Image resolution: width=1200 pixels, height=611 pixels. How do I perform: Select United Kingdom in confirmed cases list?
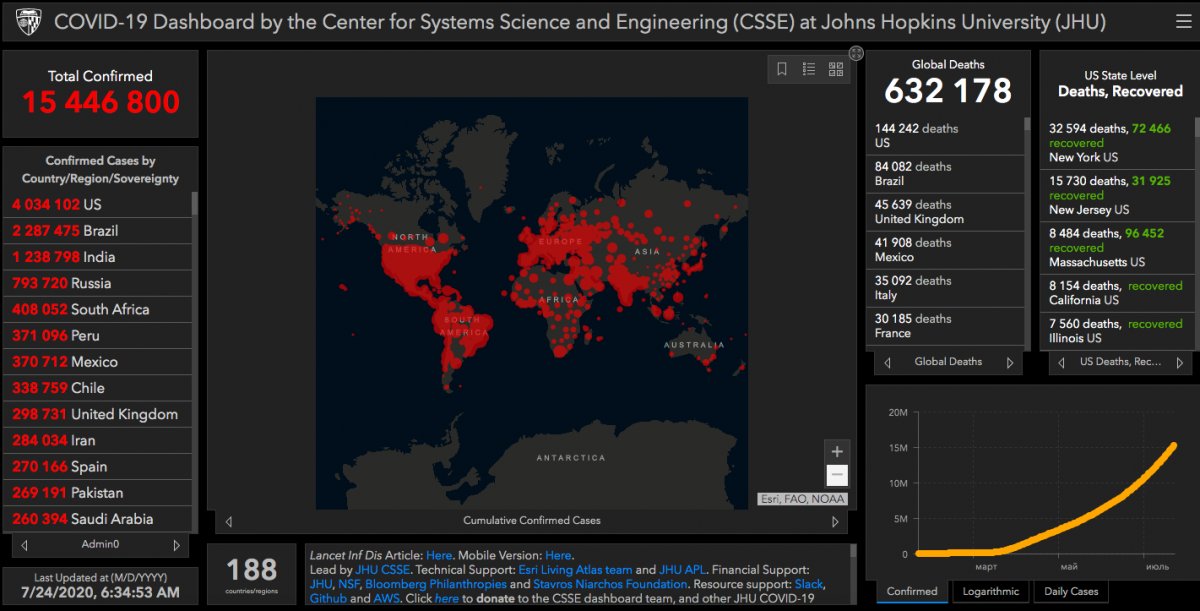(98, 414)
